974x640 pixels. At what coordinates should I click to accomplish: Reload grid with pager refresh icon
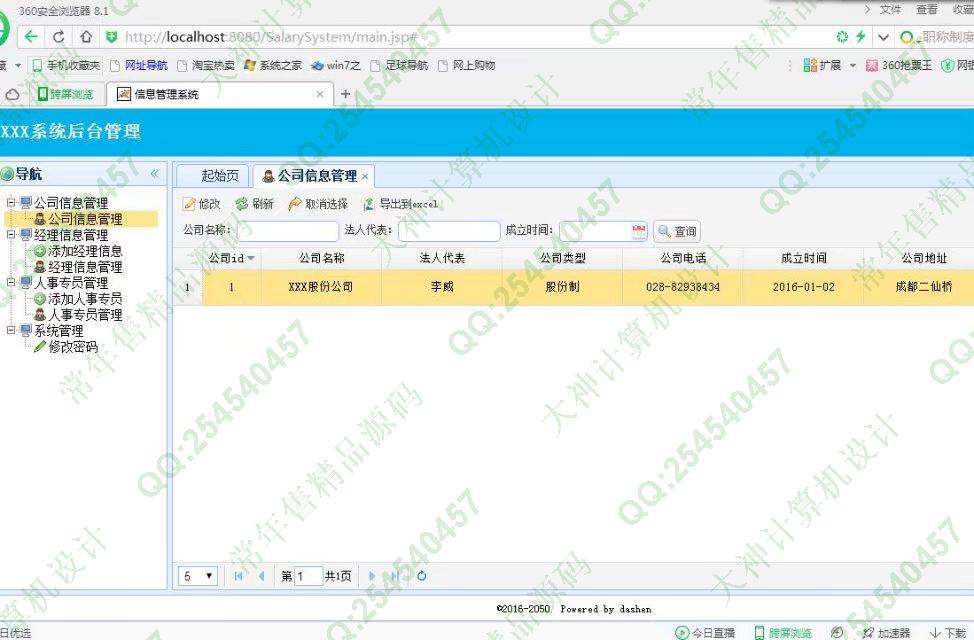(422, 576)
